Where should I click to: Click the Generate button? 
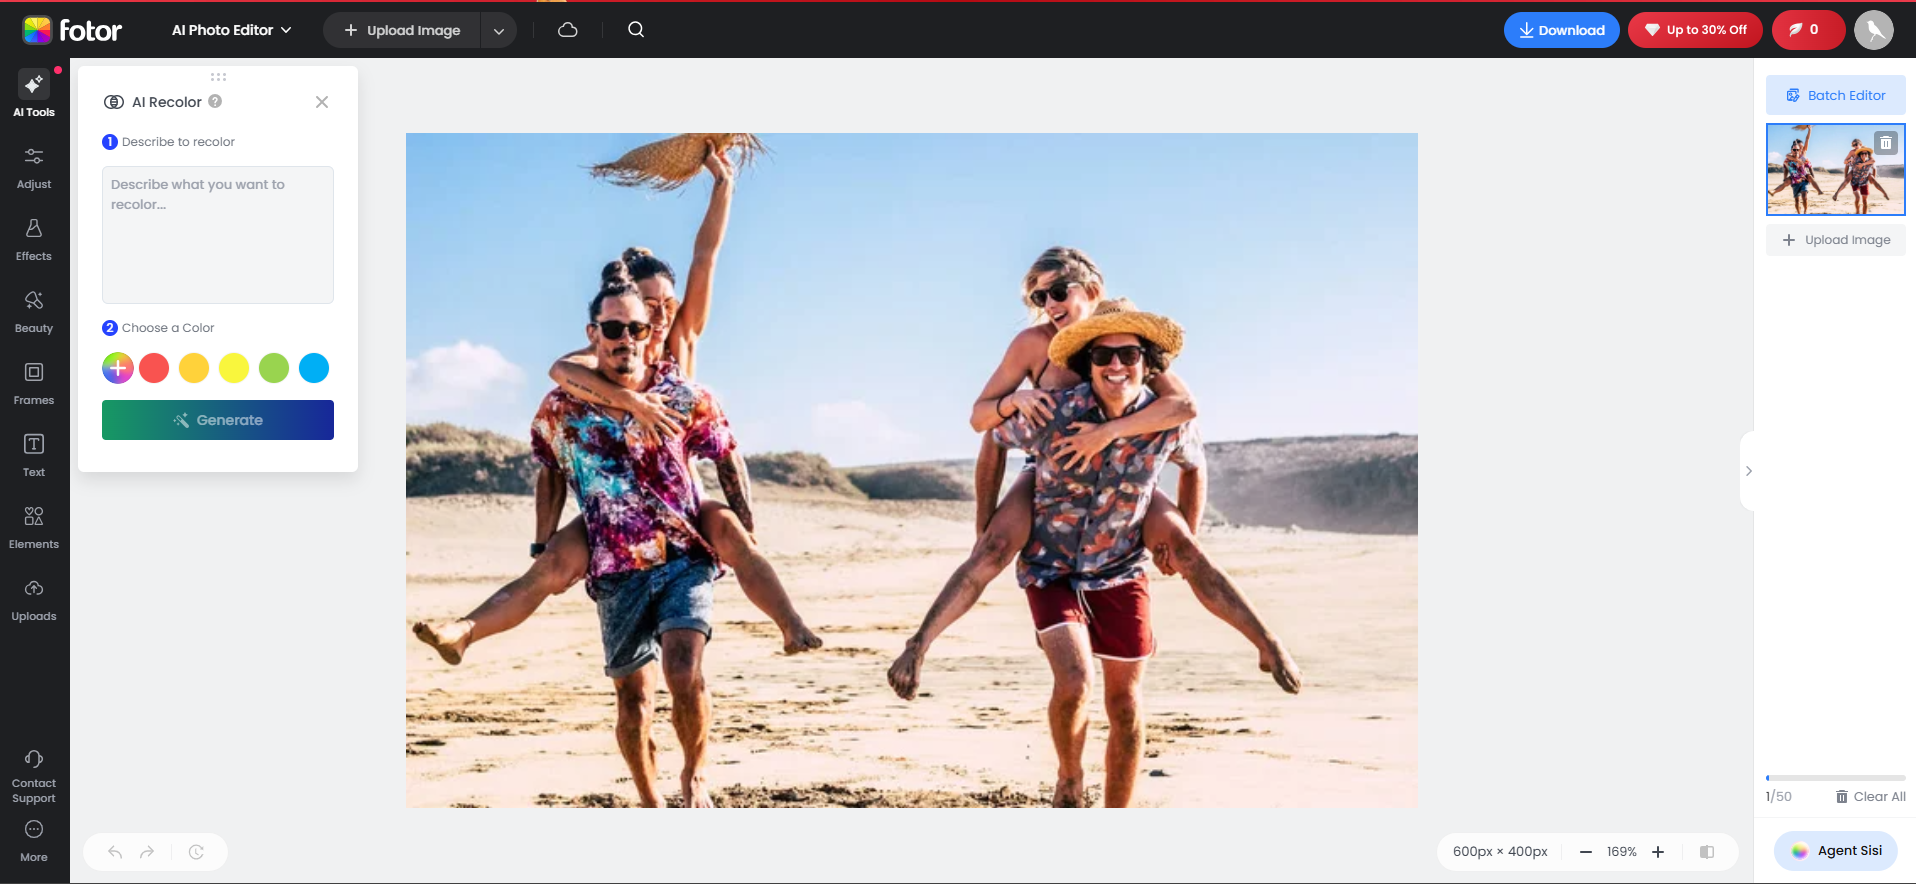point(218,420)
